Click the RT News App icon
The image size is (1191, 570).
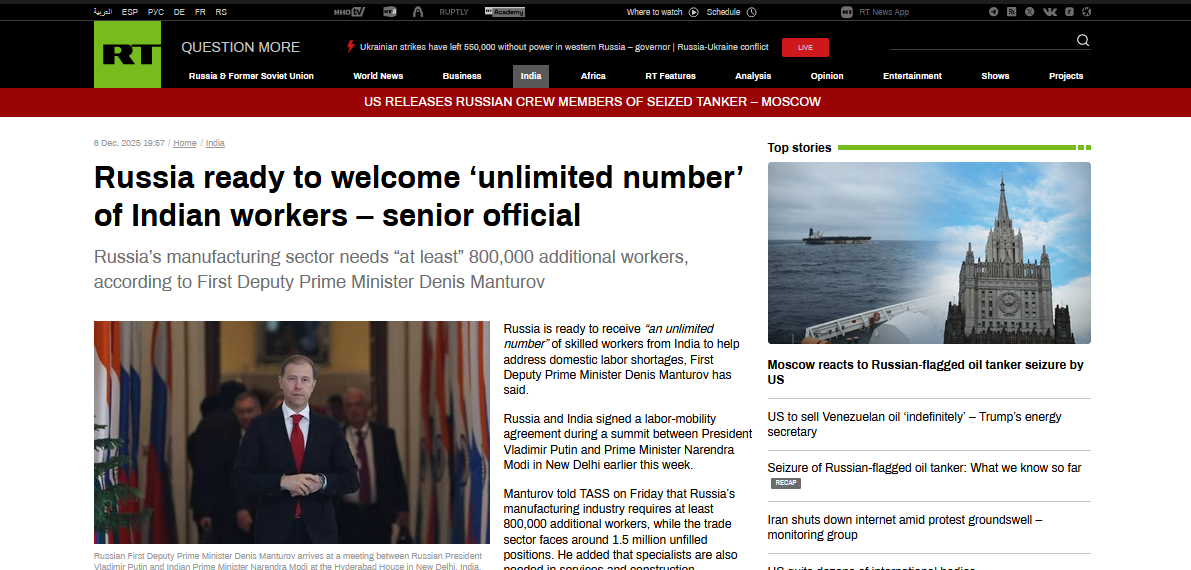pyautogui.click(x=847, y=11)
